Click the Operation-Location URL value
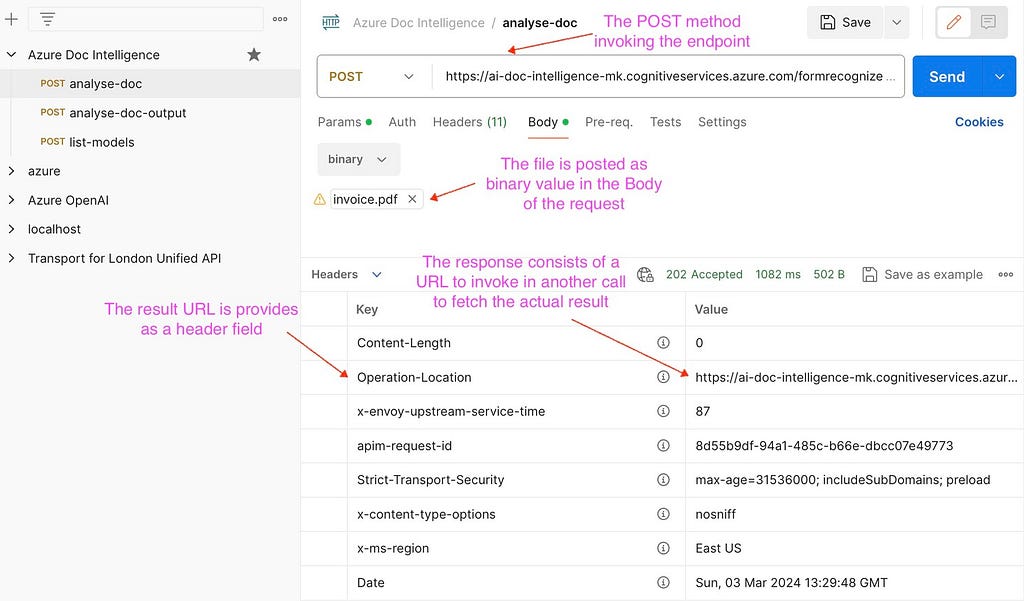 coord(856,377)
